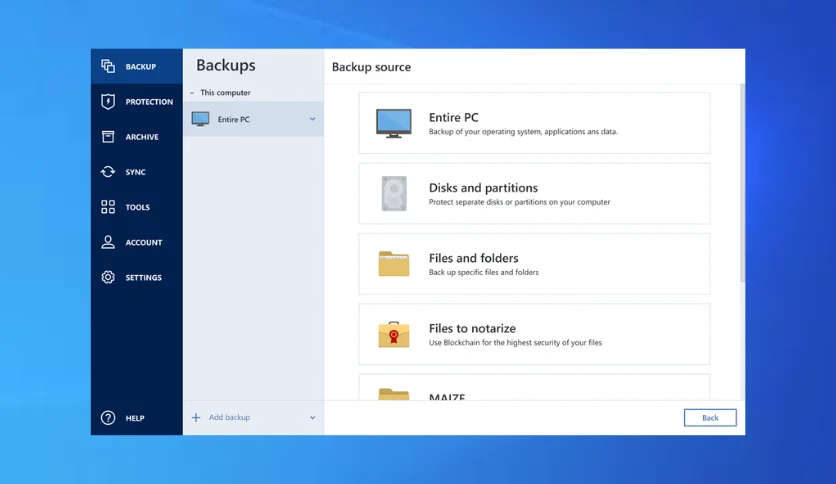
Task: Click the Sync arrows icon
Action: click(x=108, y=172)
